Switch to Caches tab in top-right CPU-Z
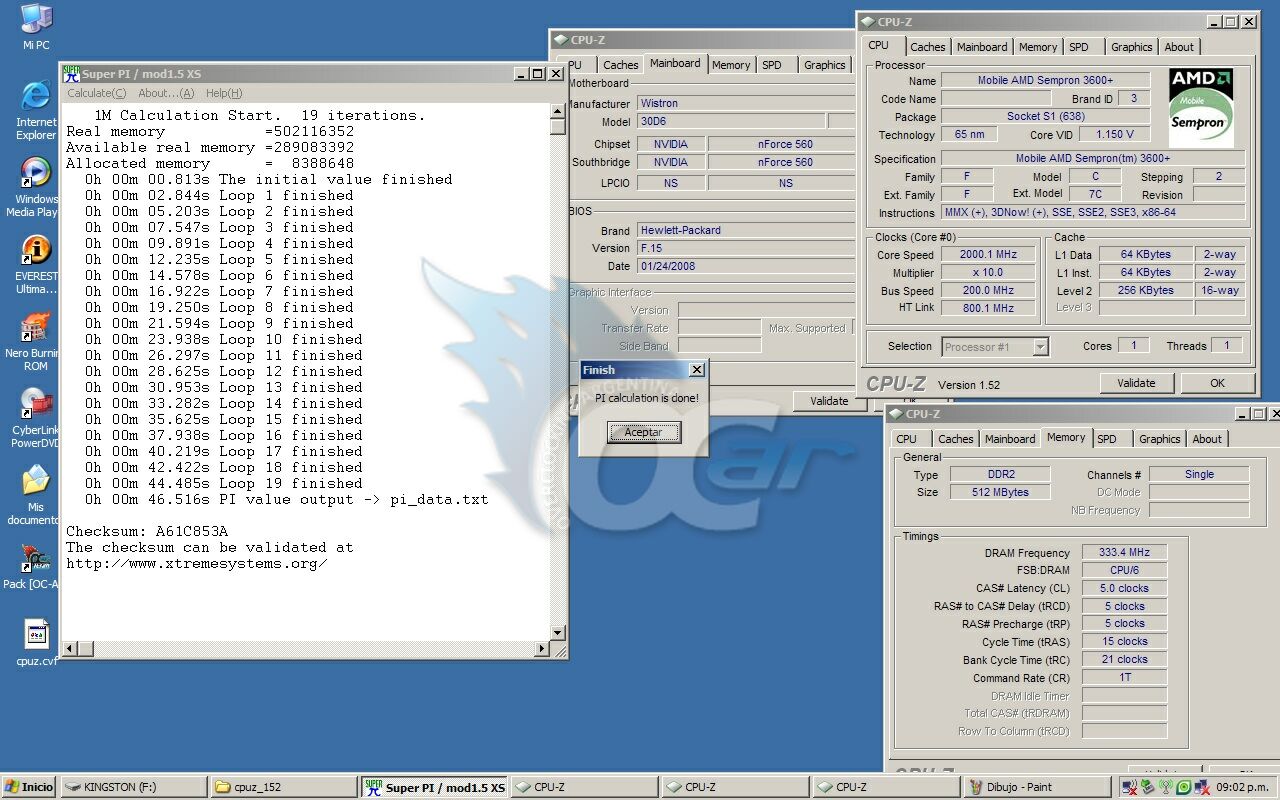Screen dimensions: 1280x800 click(x=927, y=47)
